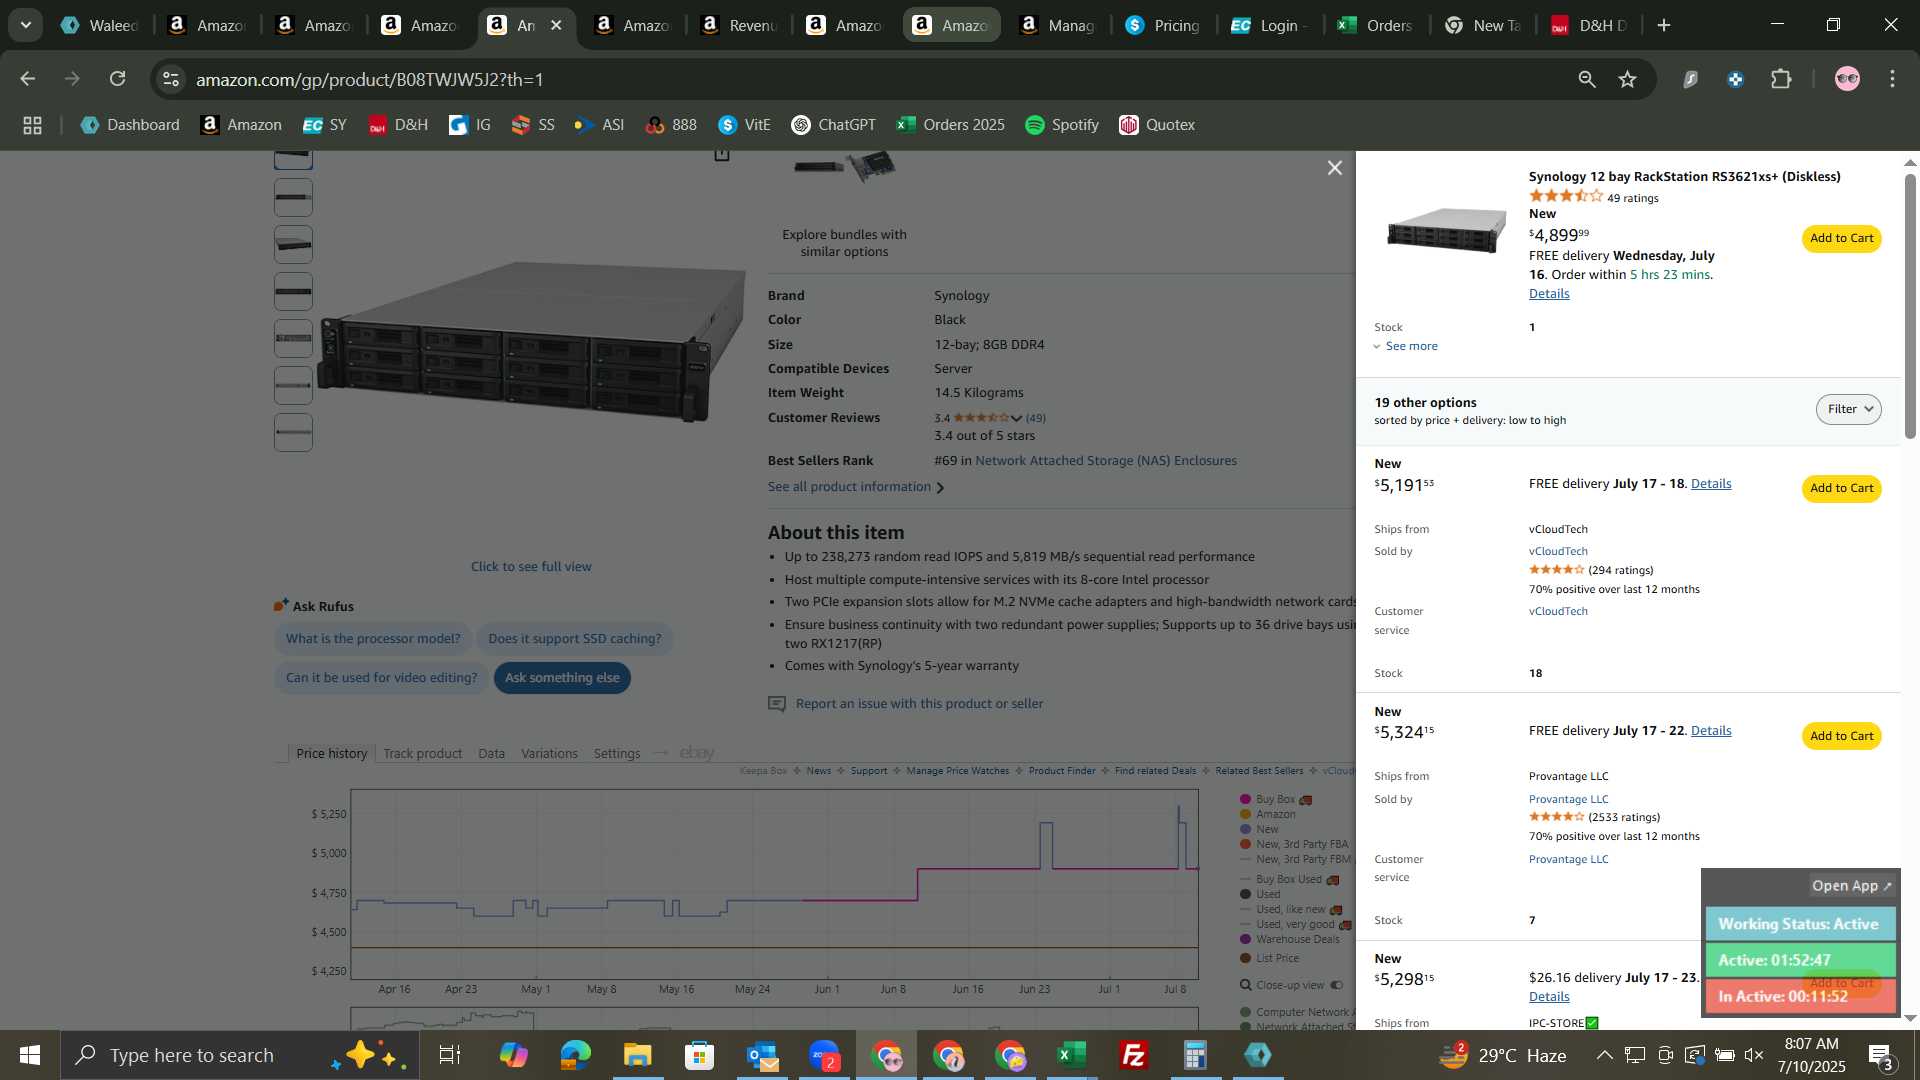
Task: Select Keepa Variations tab
Action: click(x=549, y=754)
